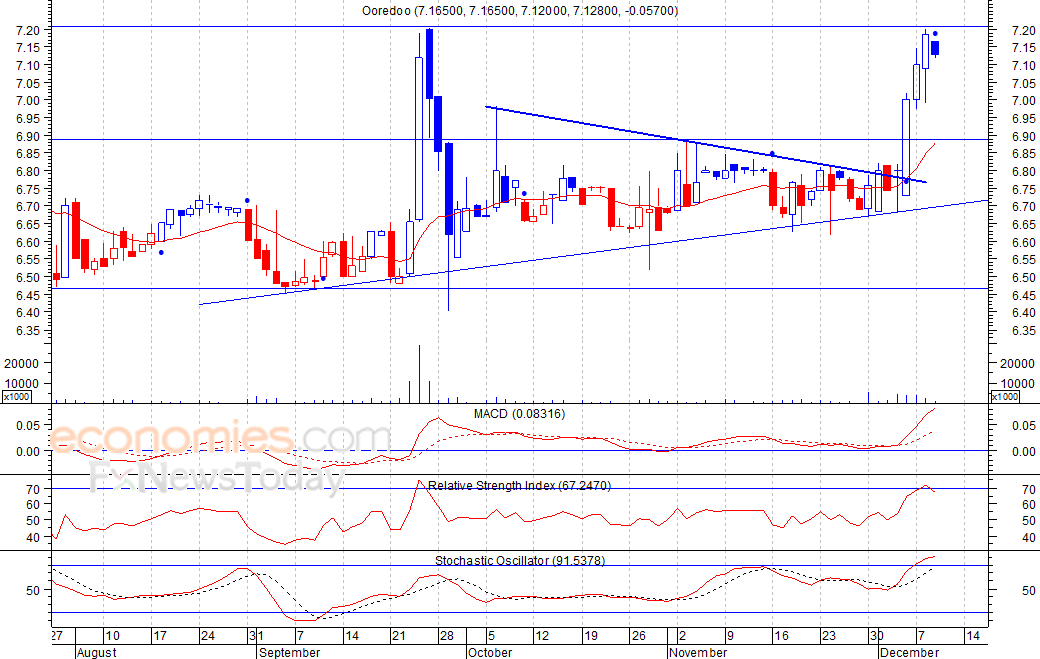Click date label 5 in October
The image size is (1040, 659).
pyautogui.click(x=491, y=635)
